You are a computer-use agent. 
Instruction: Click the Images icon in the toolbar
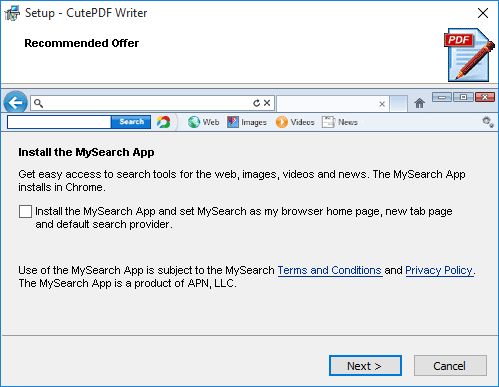click(x=233, y=122)
